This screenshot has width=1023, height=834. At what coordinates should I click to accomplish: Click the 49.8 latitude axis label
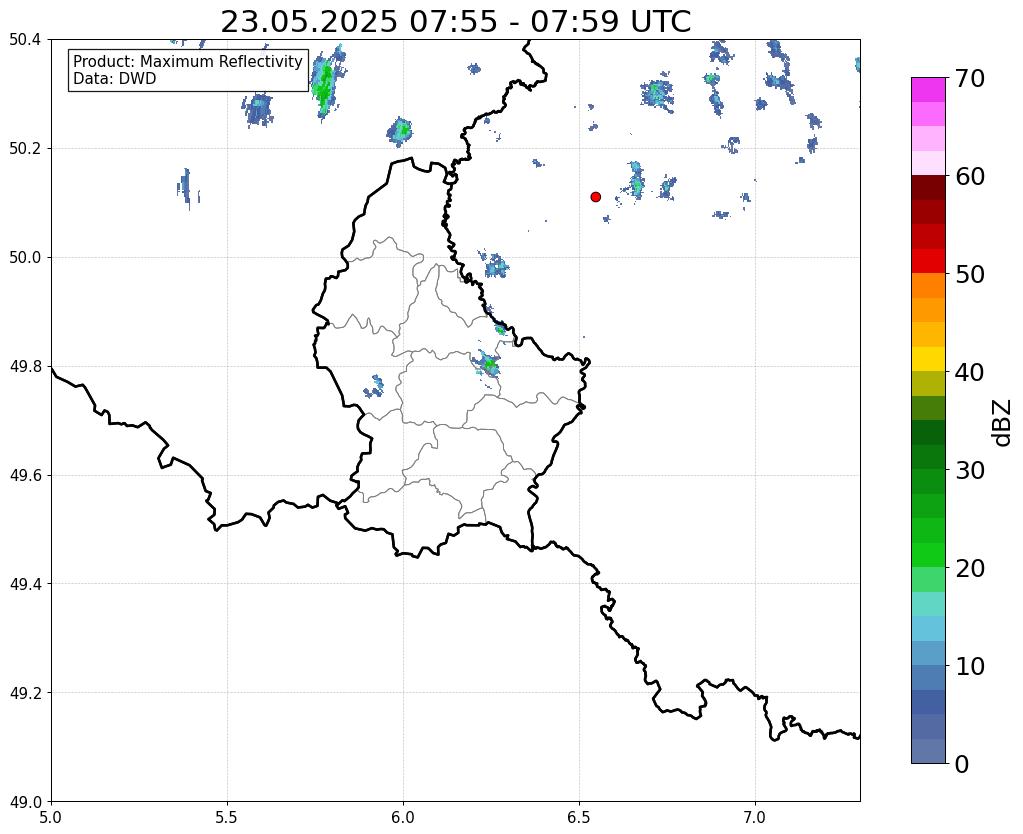(25, 367)
